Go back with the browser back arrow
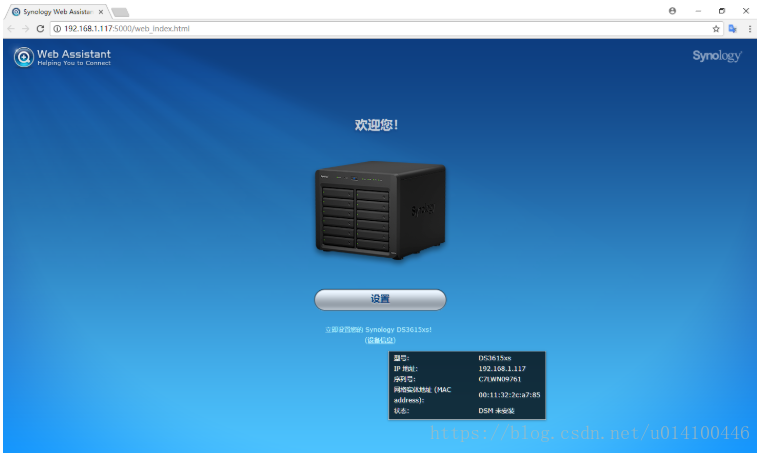The image size is (761, 453). 11,29
